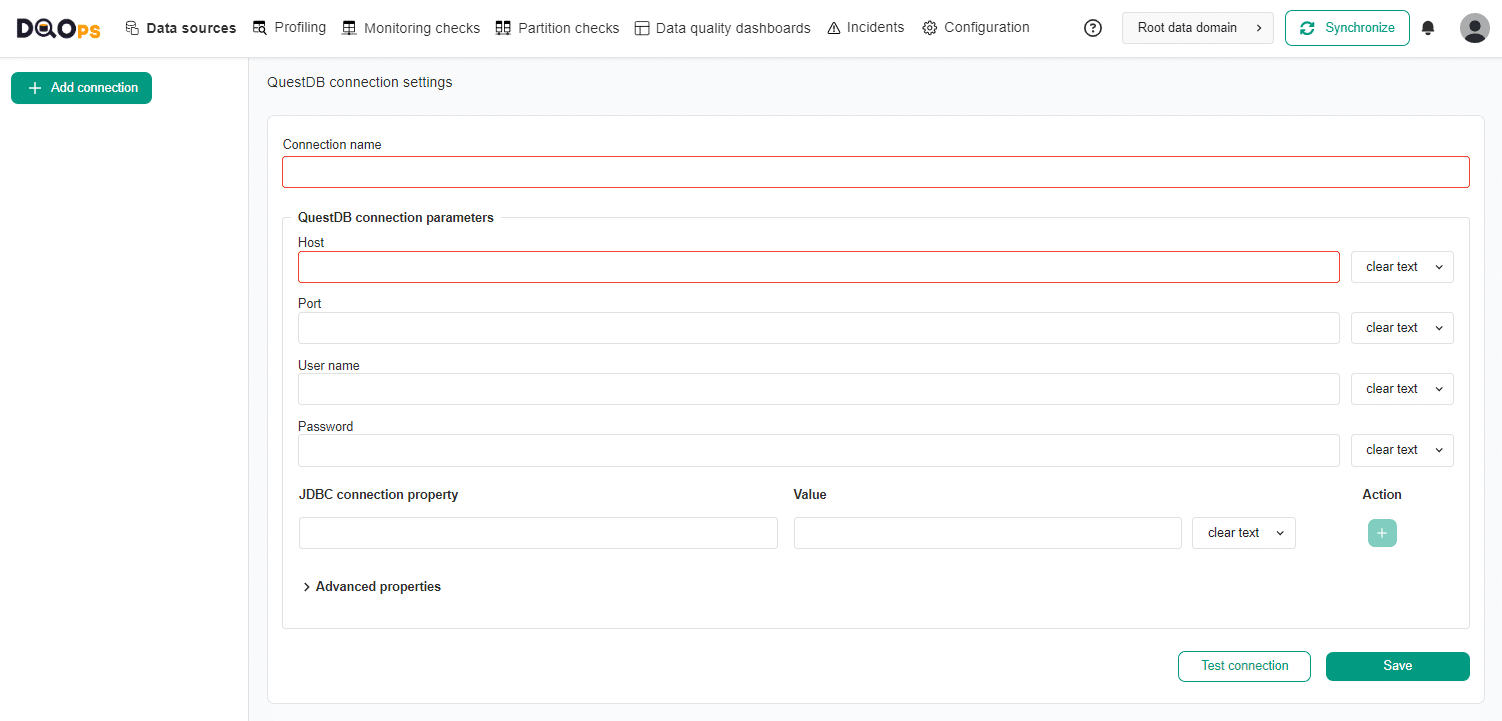The image size is (1502, 721).
Task: Click the Synchronize button
Action: 1347,28
